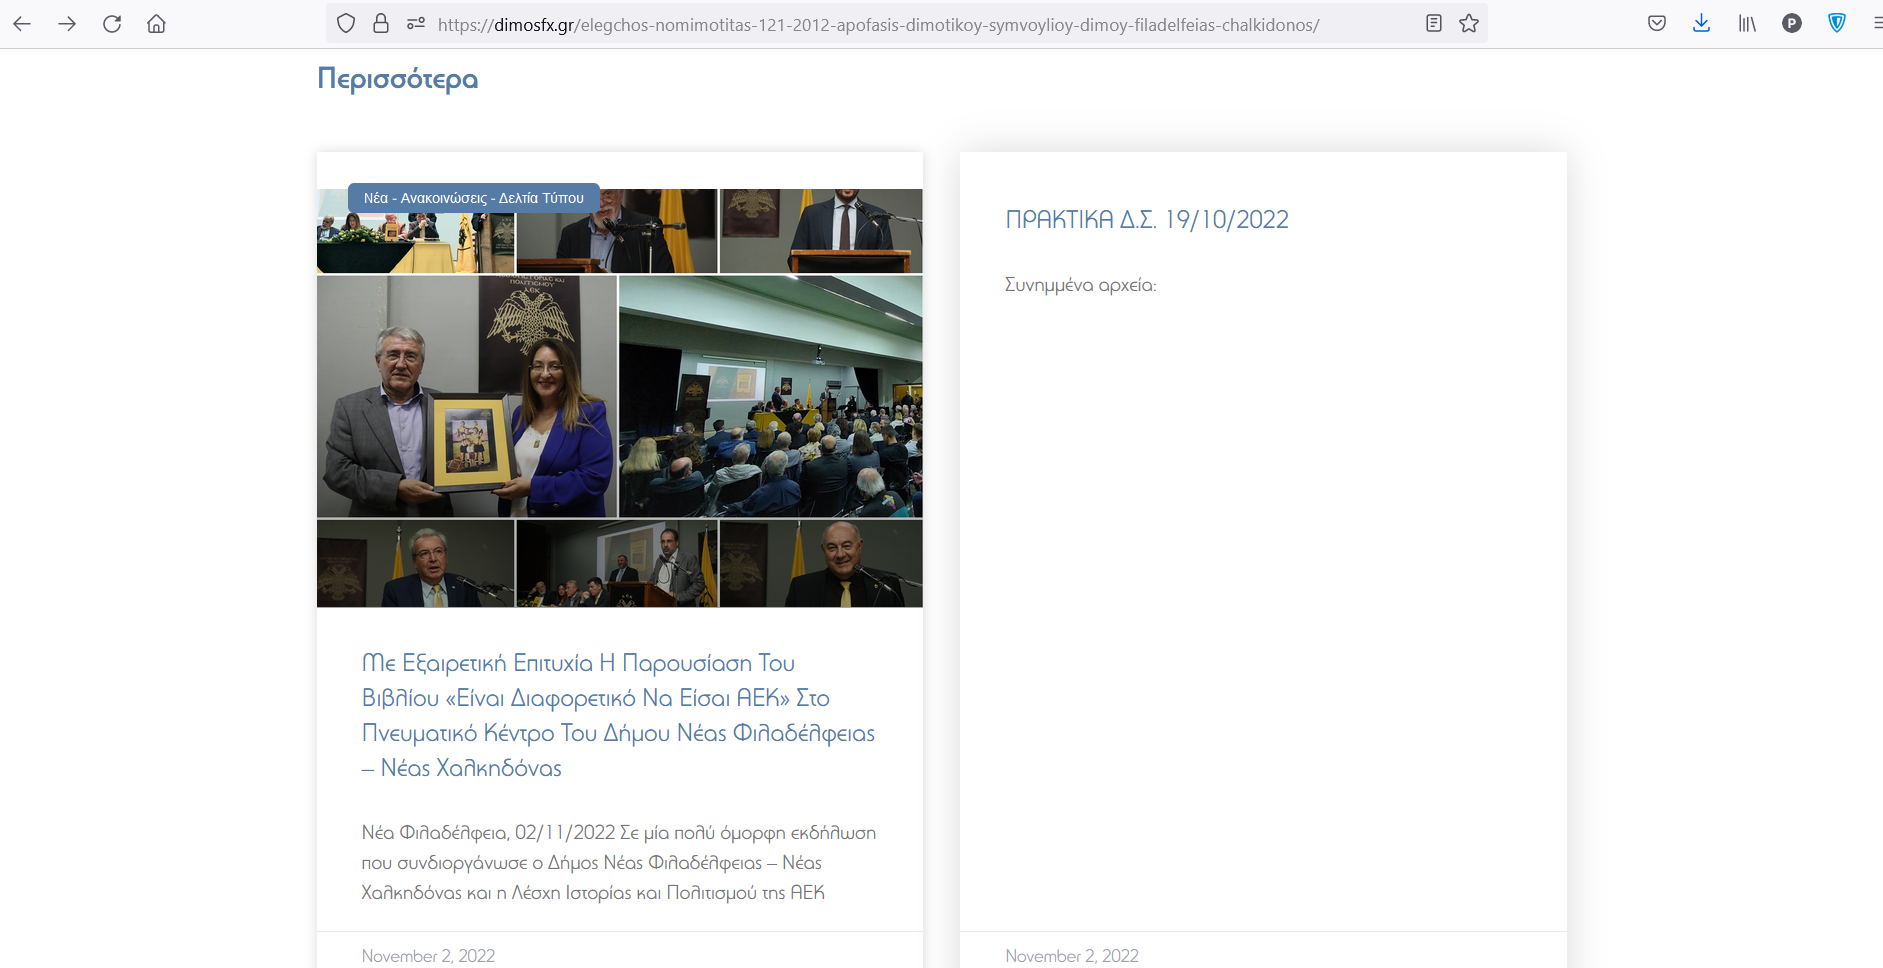Show site security padlock info
The image size is (1883, 968).
[x=381, y=24]
